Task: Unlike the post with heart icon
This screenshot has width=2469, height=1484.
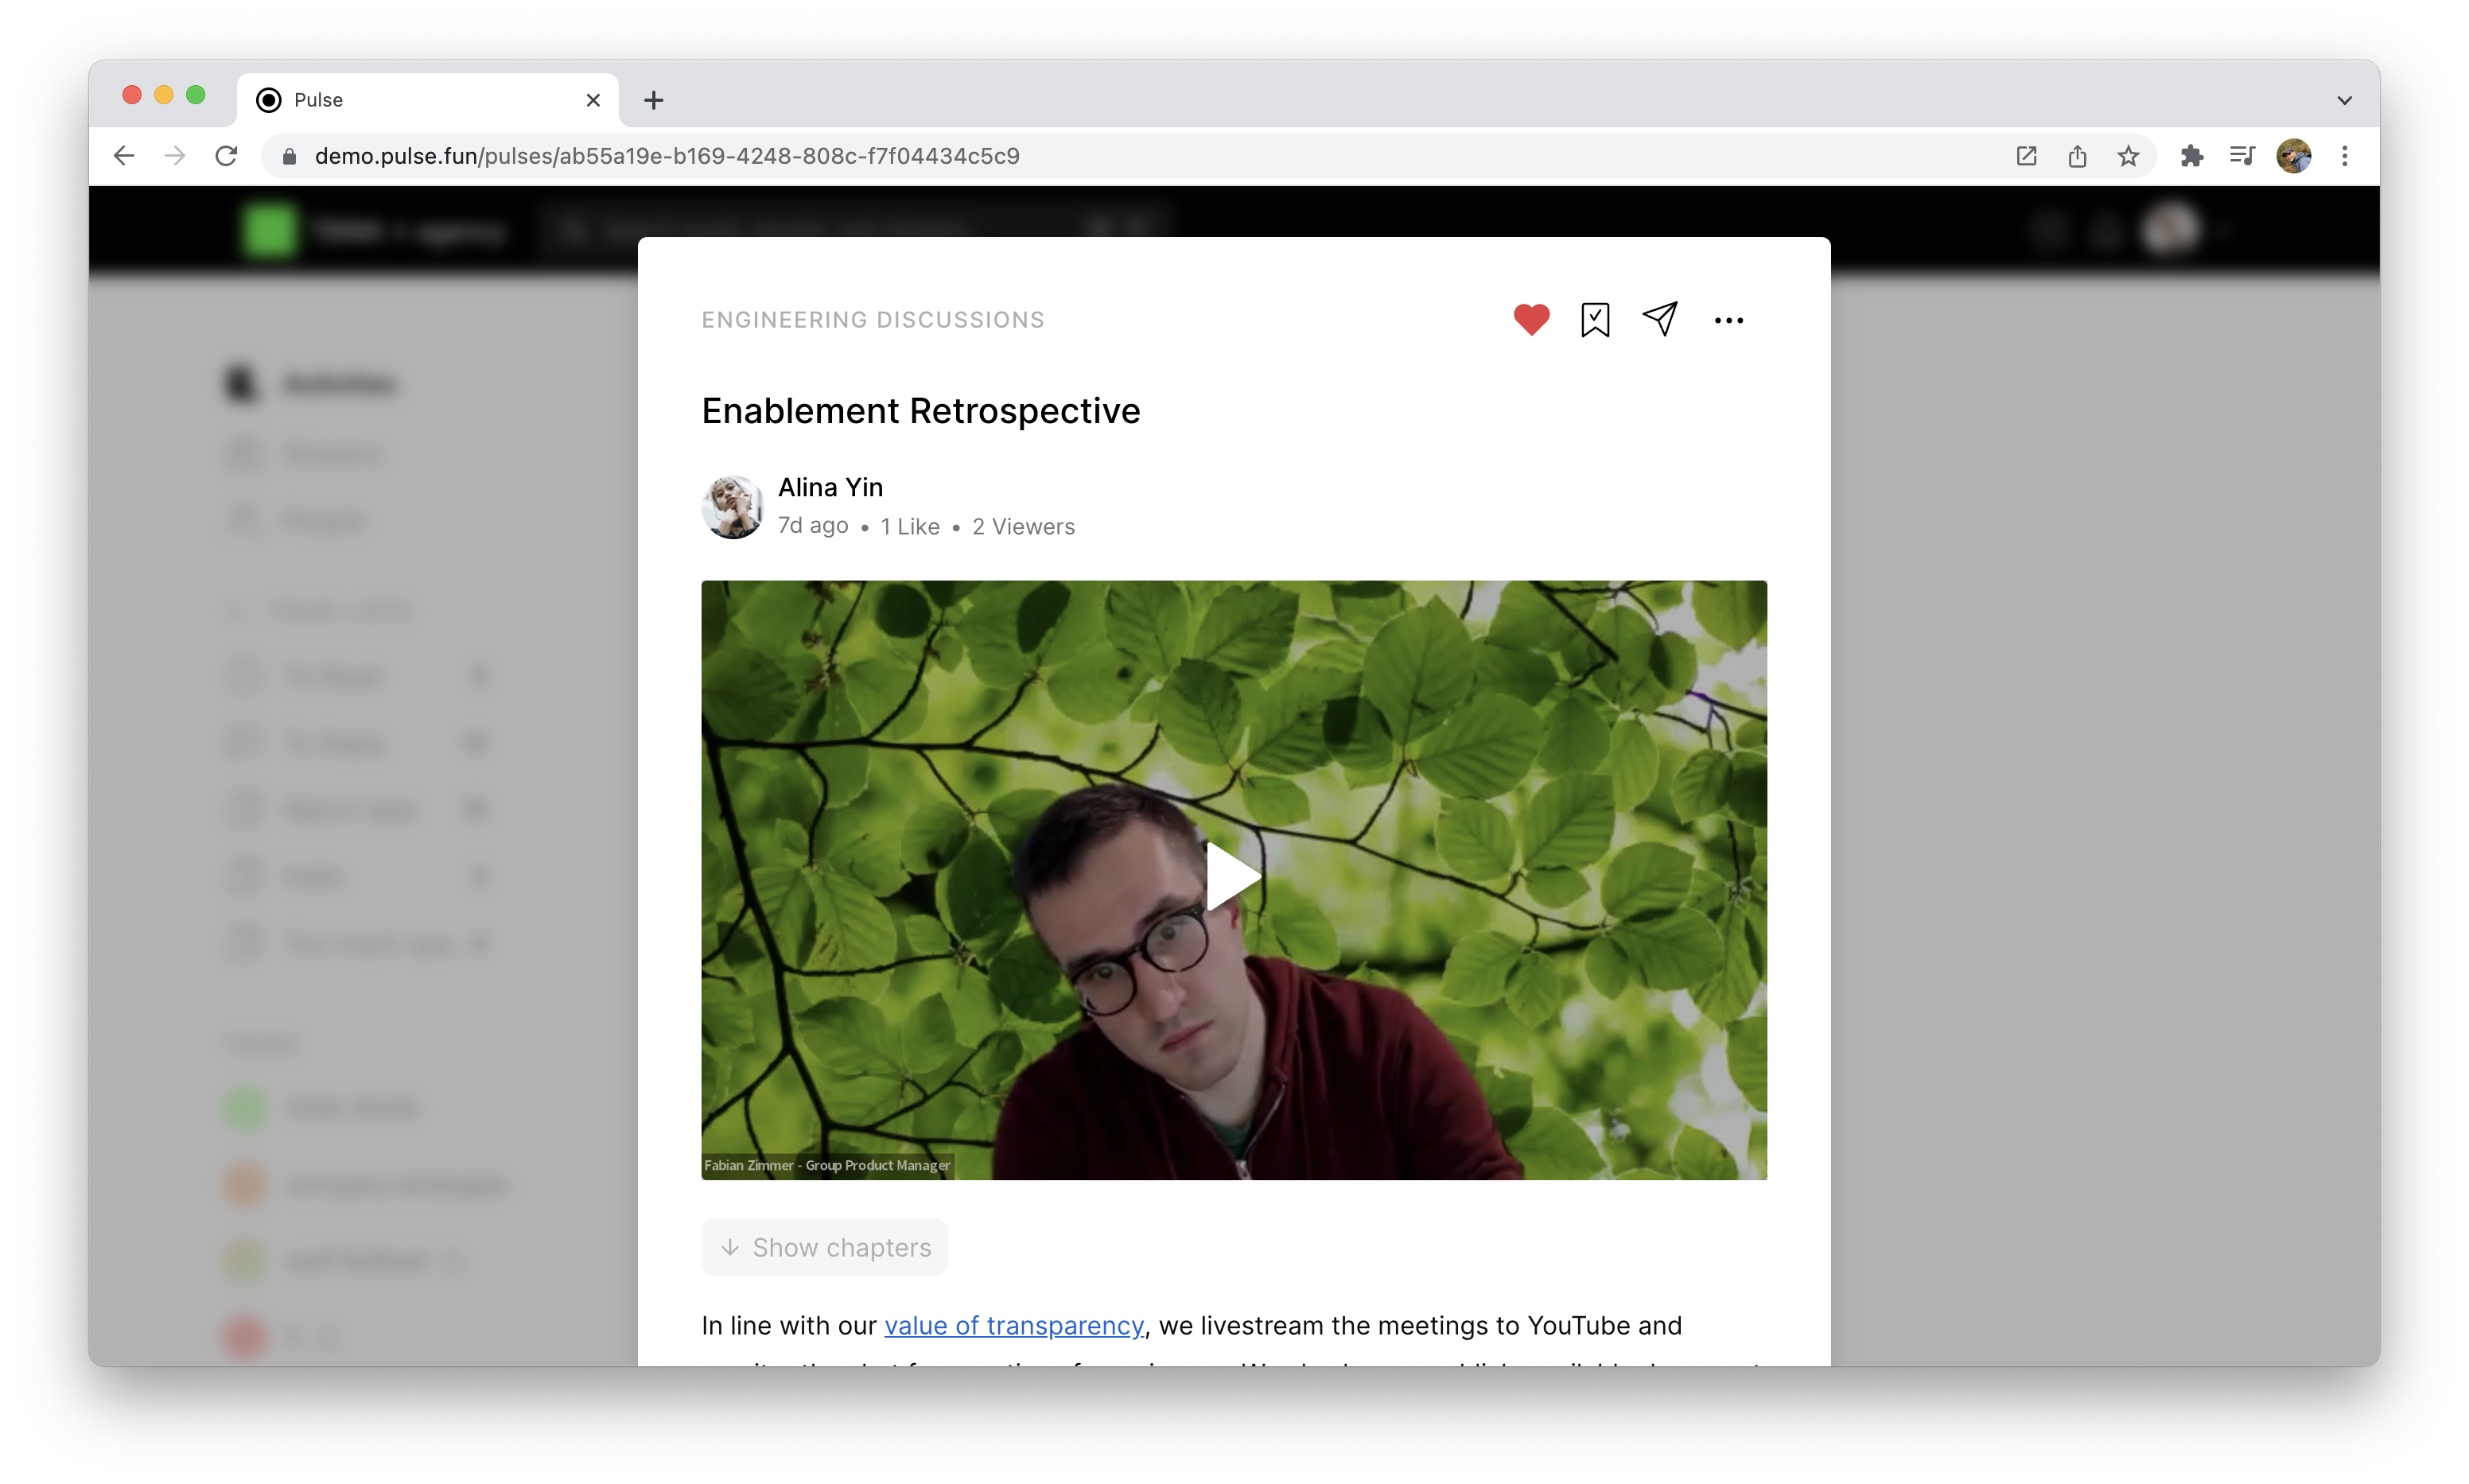Action: [1530, 319]
